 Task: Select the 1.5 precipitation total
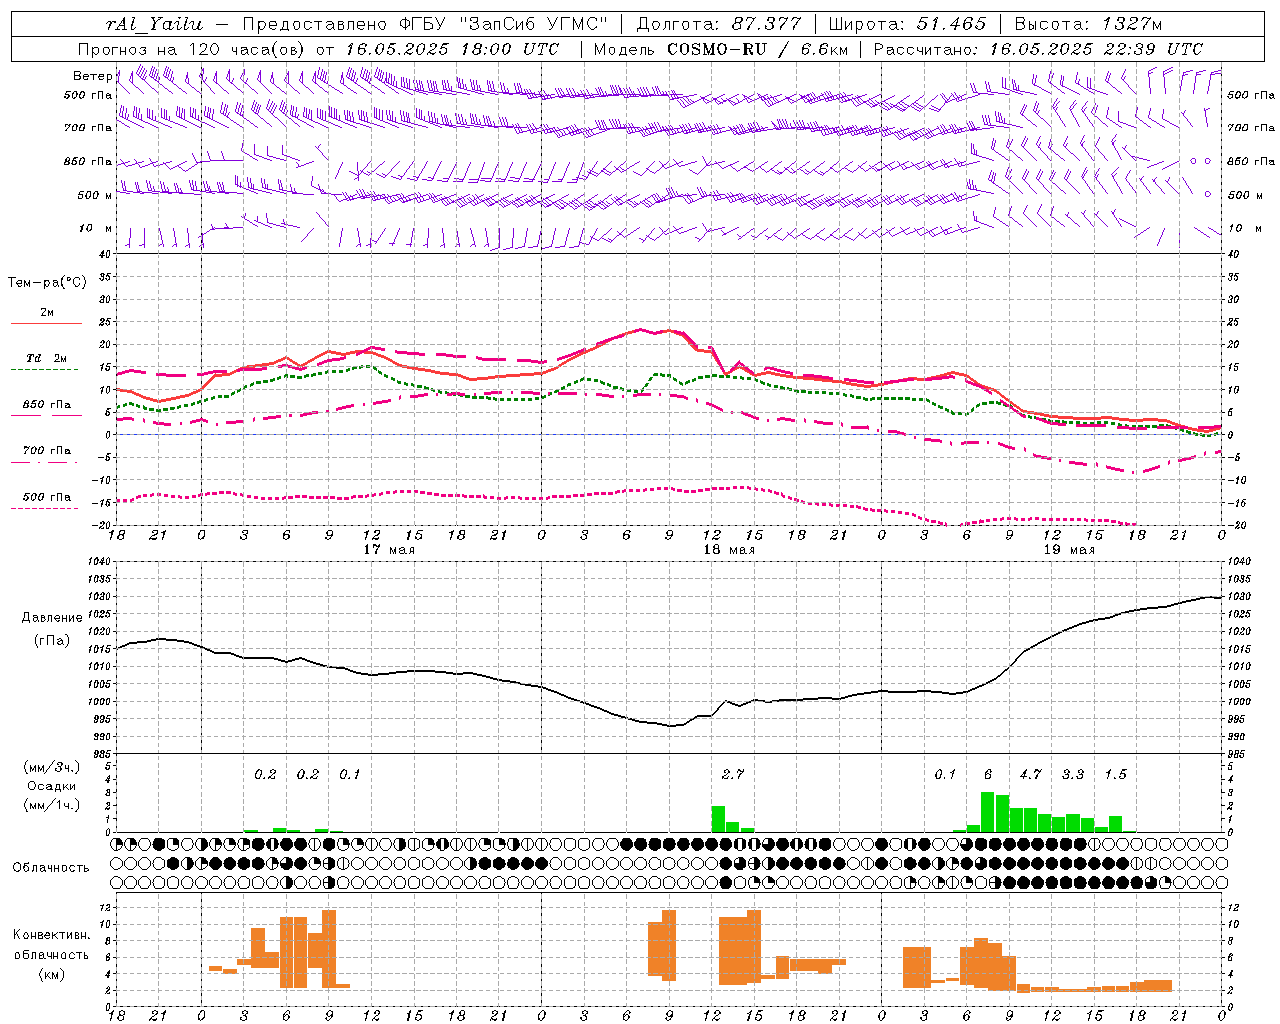(1115, 774)
